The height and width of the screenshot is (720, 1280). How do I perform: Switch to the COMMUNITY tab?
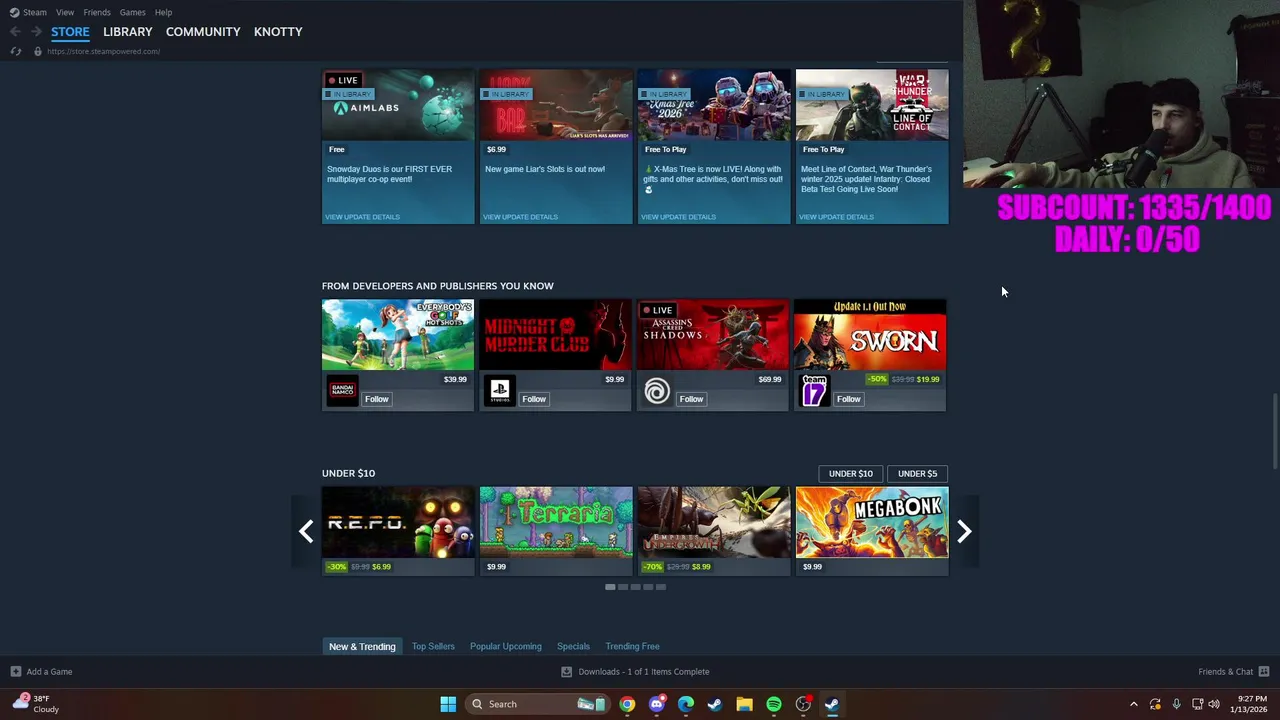pos(203,32)
